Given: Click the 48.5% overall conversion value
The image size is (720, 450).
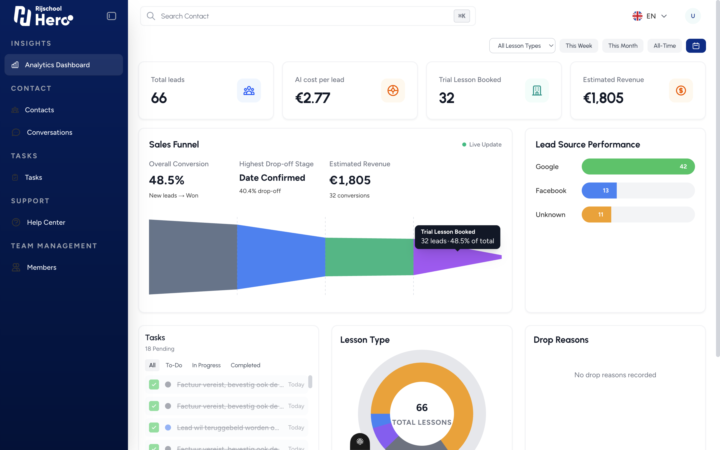Looking at the screenshot, I should pos(167,180).
